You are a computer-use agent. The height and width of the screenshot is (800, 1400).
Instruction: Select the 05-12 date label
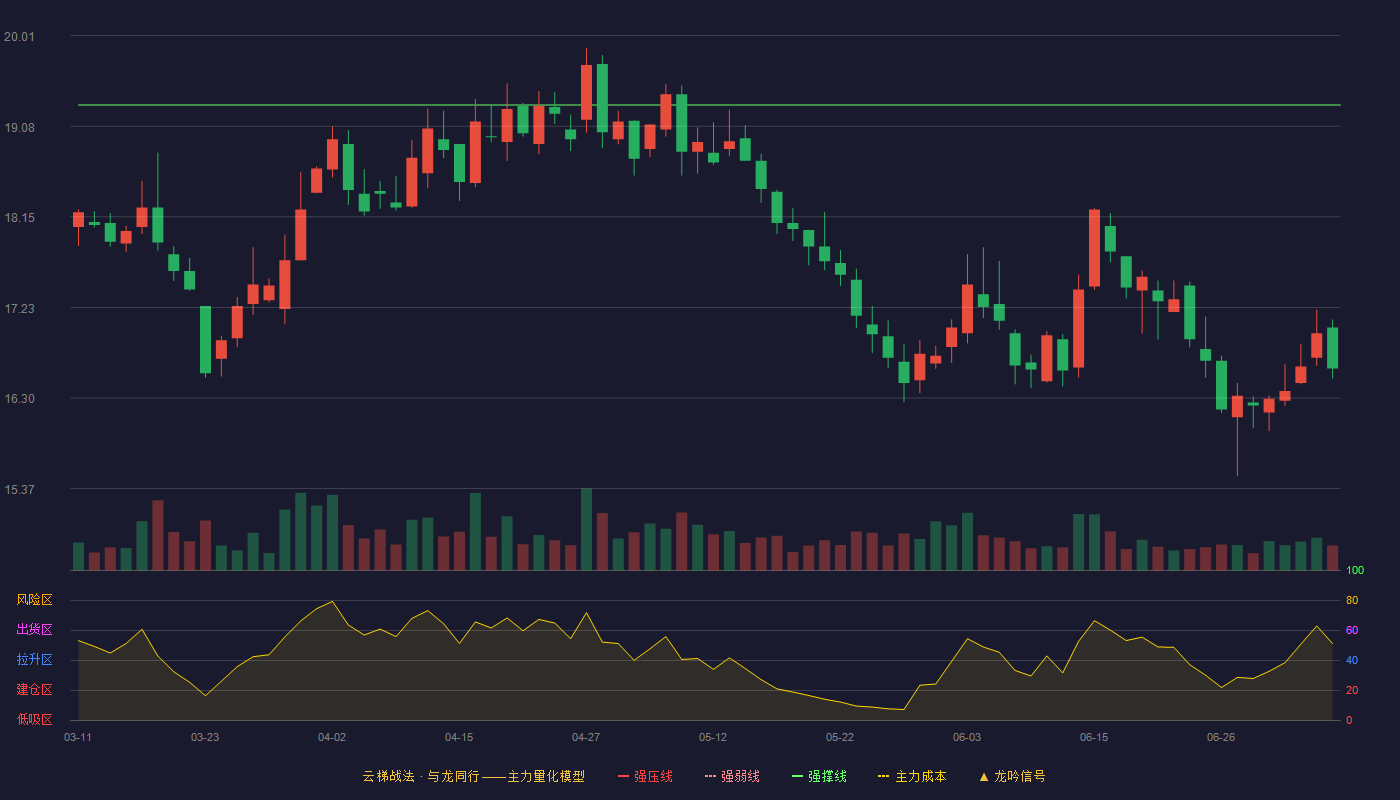713,737
